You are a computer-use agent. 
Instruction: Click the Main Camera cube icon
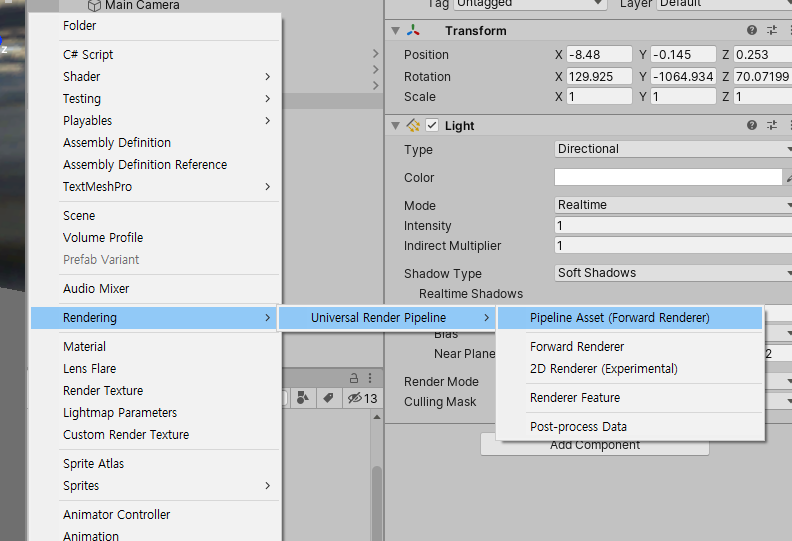point(94,6)
